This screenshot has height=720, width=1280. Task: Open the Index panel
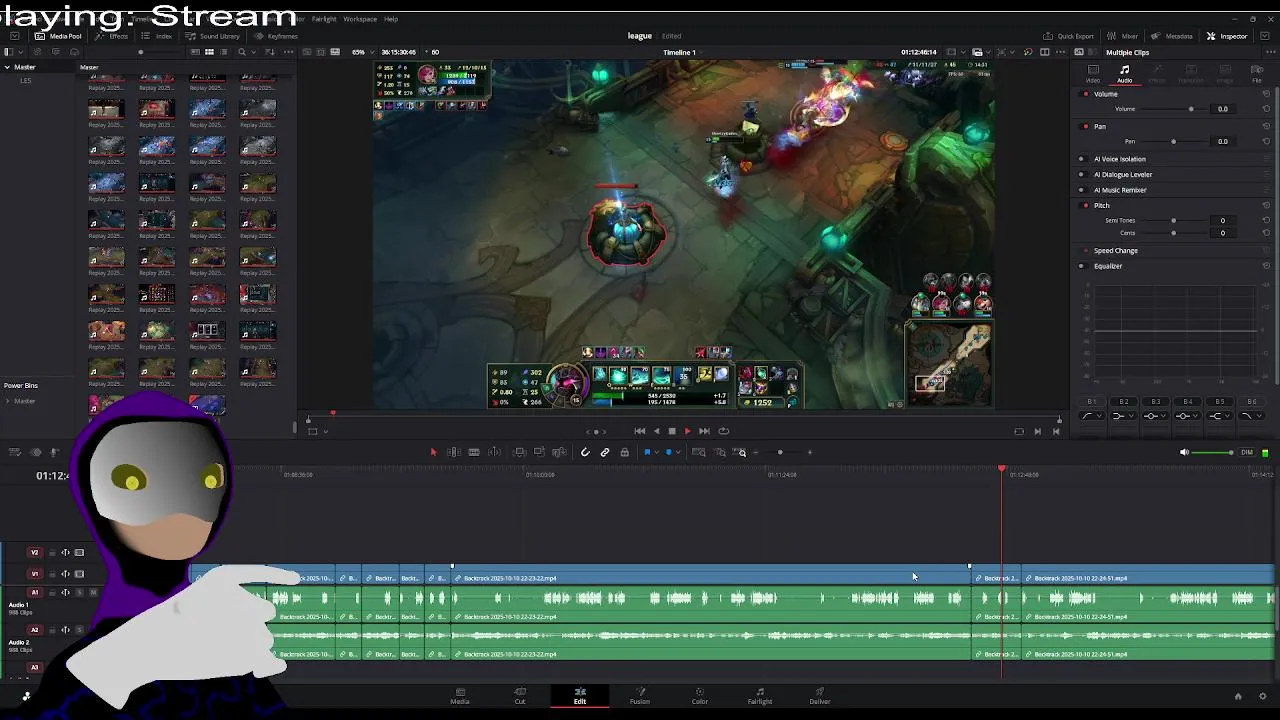pos(157,36)
